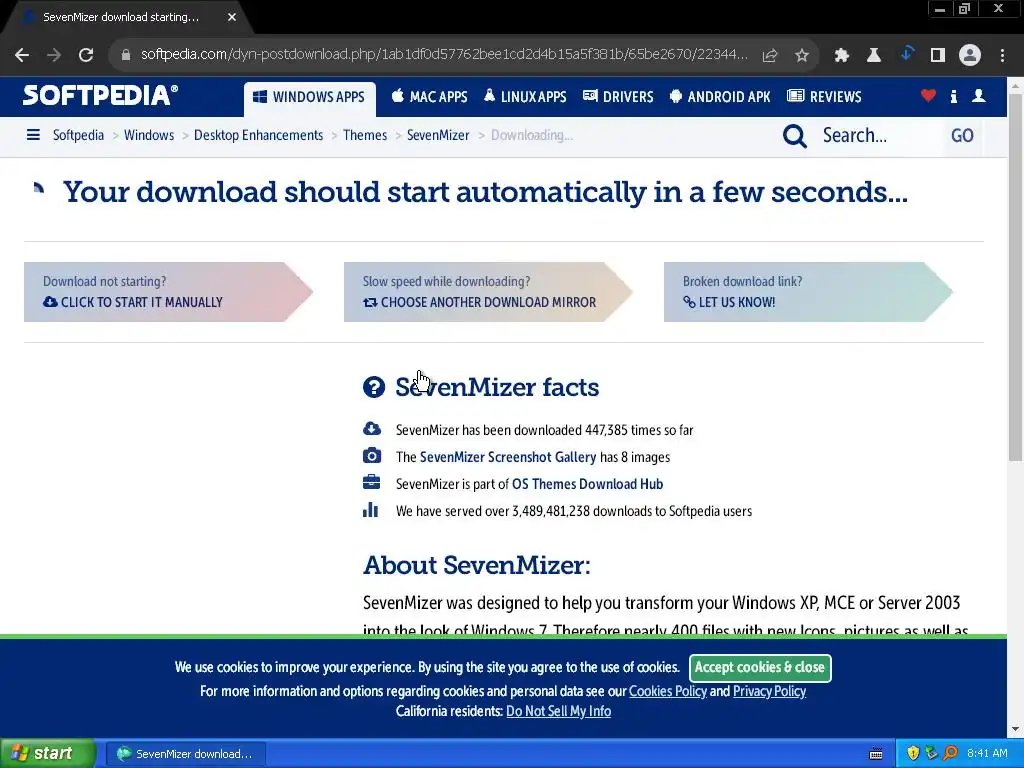Switch to the Mac Apps section

(429, 97)
